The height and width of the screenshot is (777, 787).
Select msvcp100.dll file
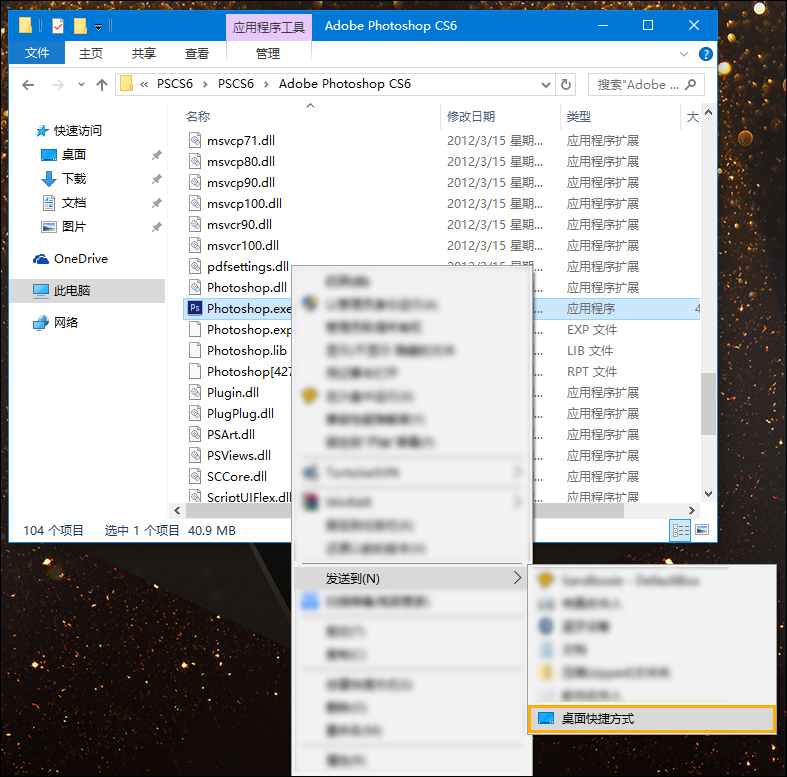(x=244, y=204)
